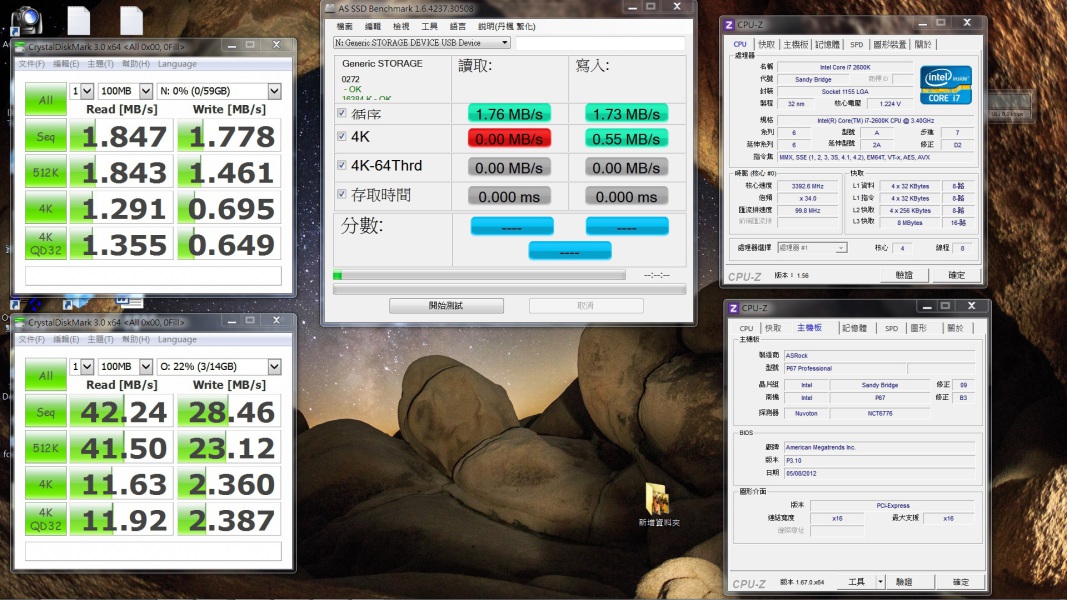The height and width of the screenshot is (600, 1067).
Task: Click the comment field in O: drive CrystalDiskMark
Action: tap(153, 551)
